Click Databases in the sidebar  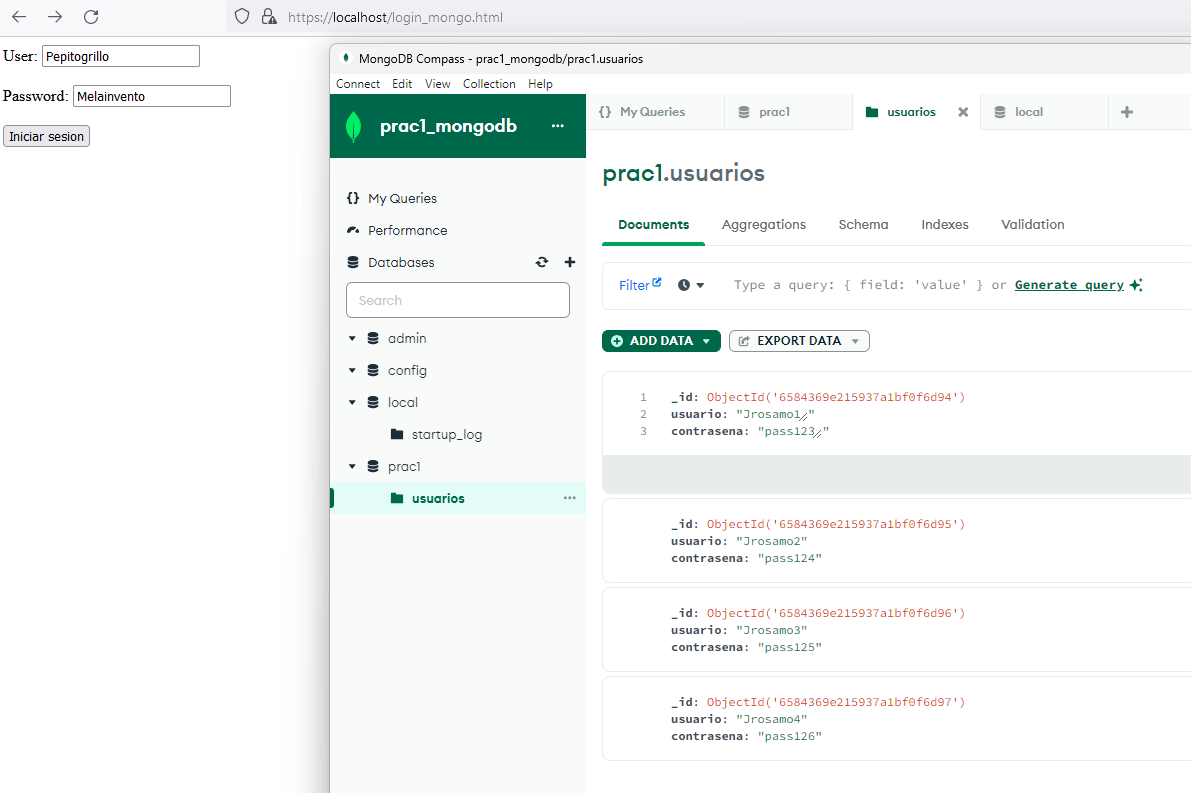(401, 262)
